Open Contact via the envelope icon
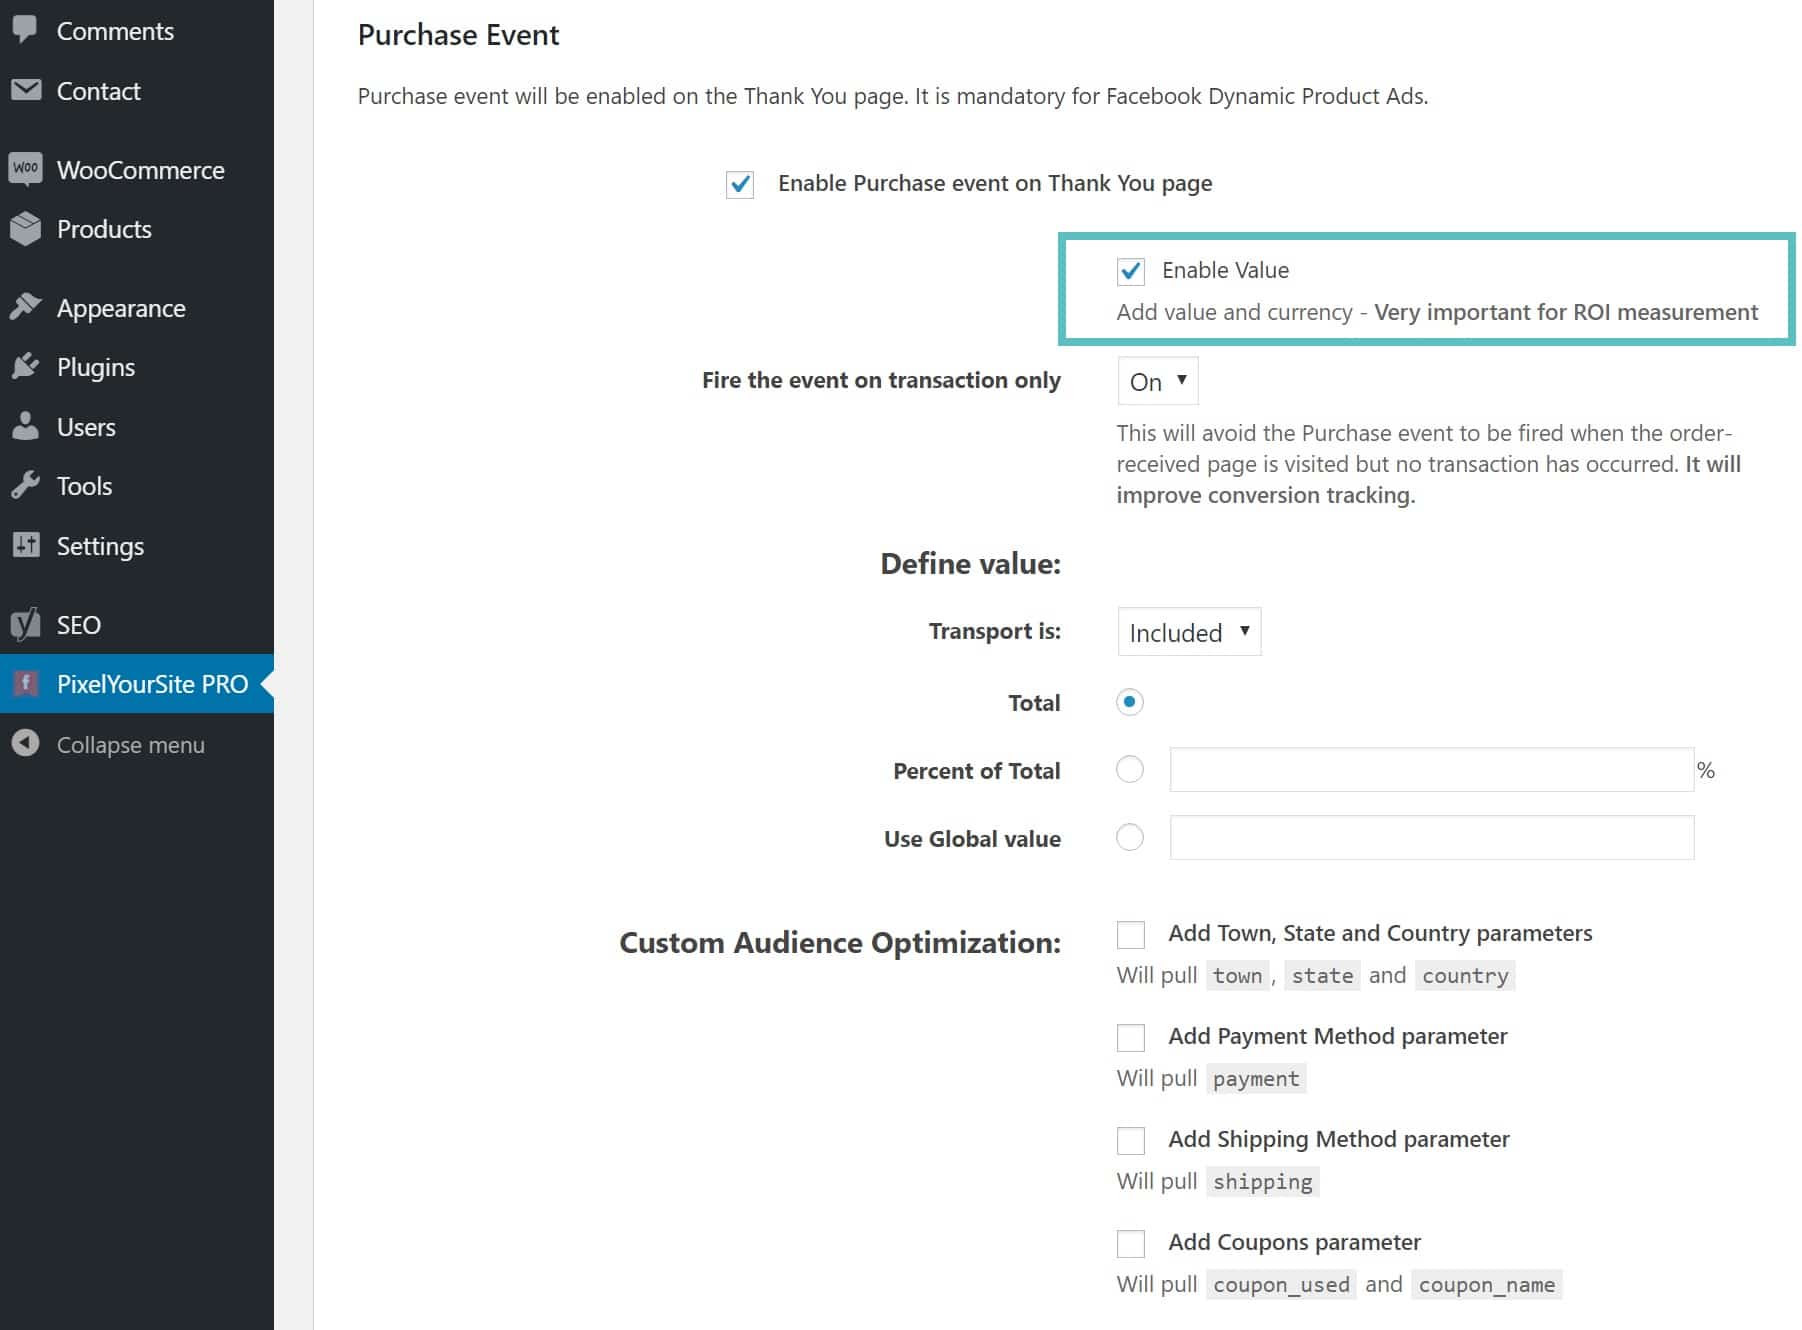 click(x=26, y=90)
